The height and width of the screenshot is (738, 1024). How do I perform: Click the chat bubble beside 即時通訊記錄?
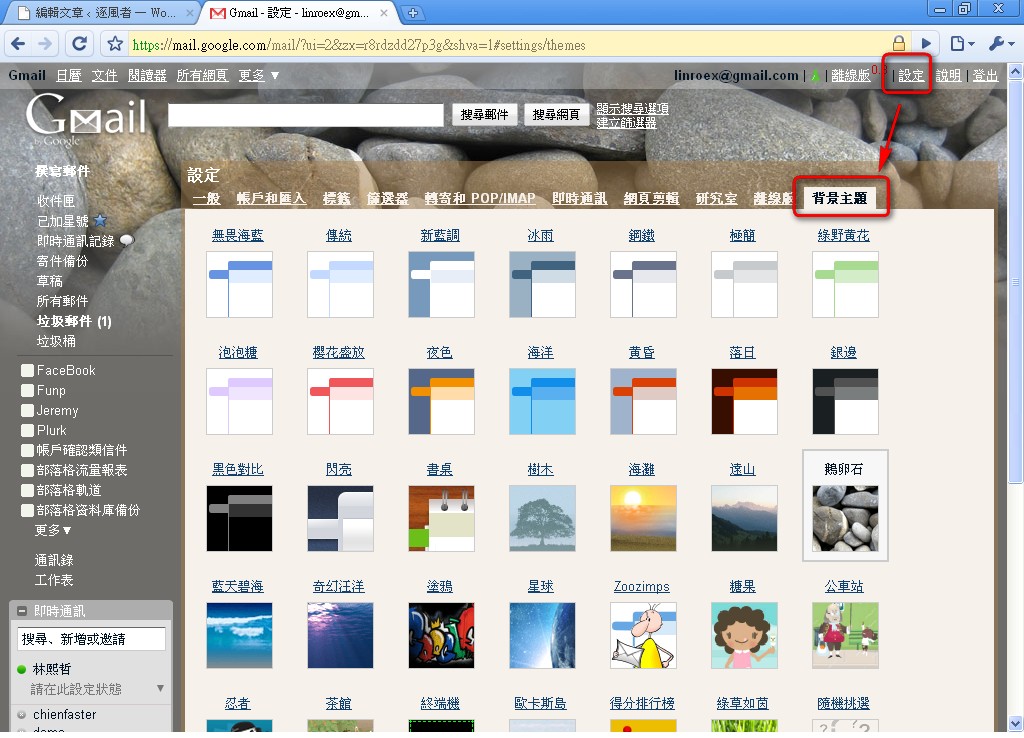click(127, 240)
